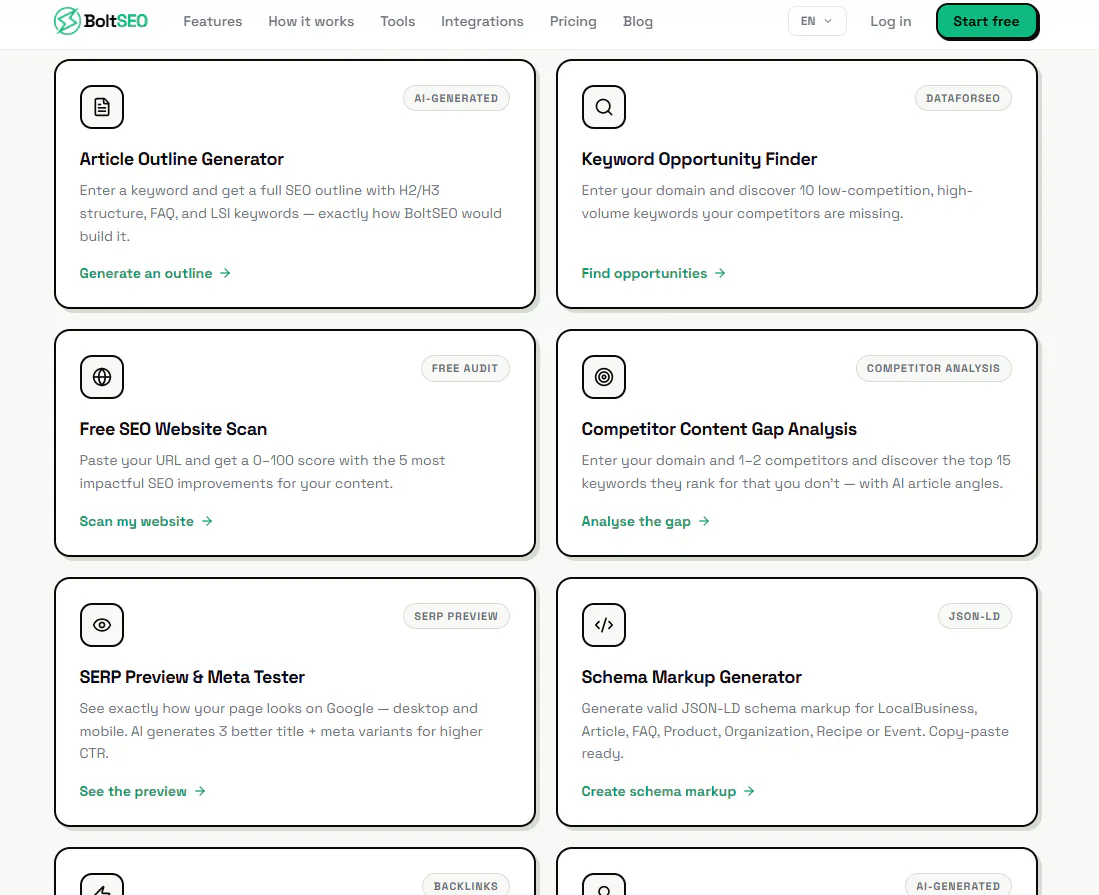This screenshot has width=1099, height=895.
Task: Click the code brackets icon on Schema Markup Generator
Action: 603,625
